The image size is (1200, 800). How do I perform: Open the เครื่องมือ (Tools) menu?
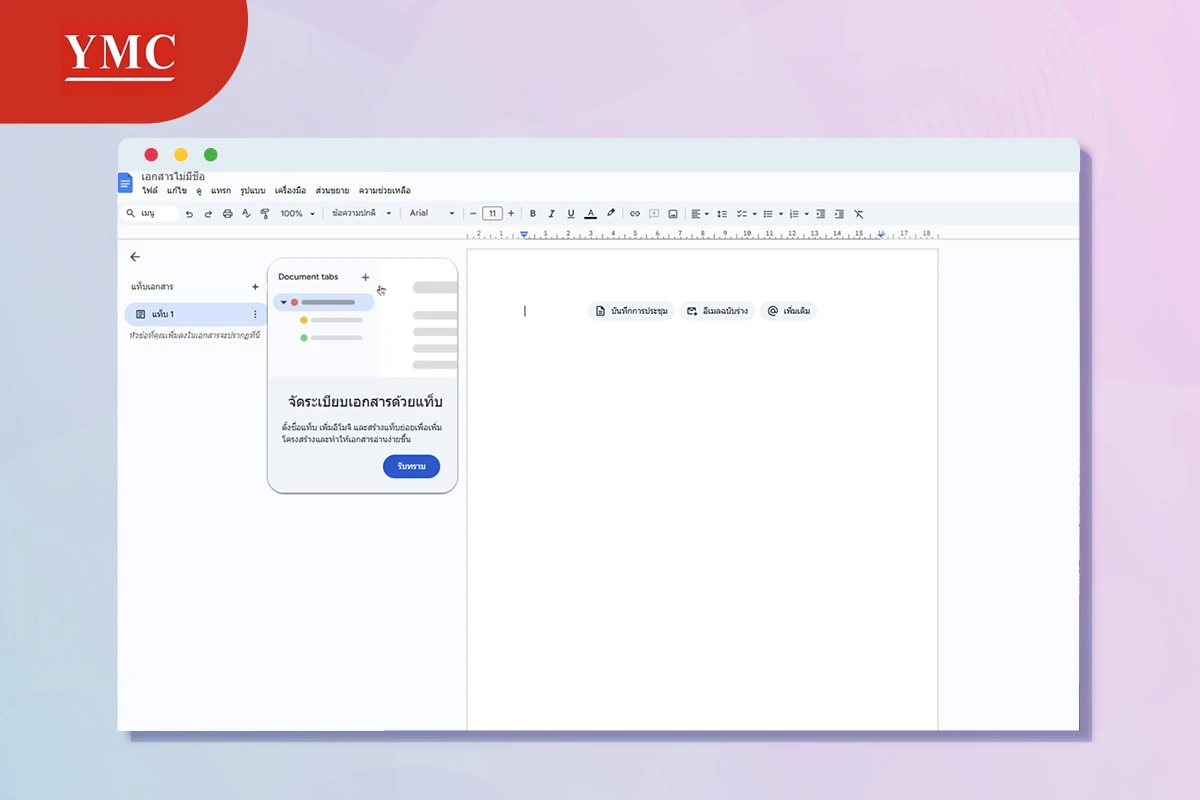pyautogui.click(x=291, y=190)
